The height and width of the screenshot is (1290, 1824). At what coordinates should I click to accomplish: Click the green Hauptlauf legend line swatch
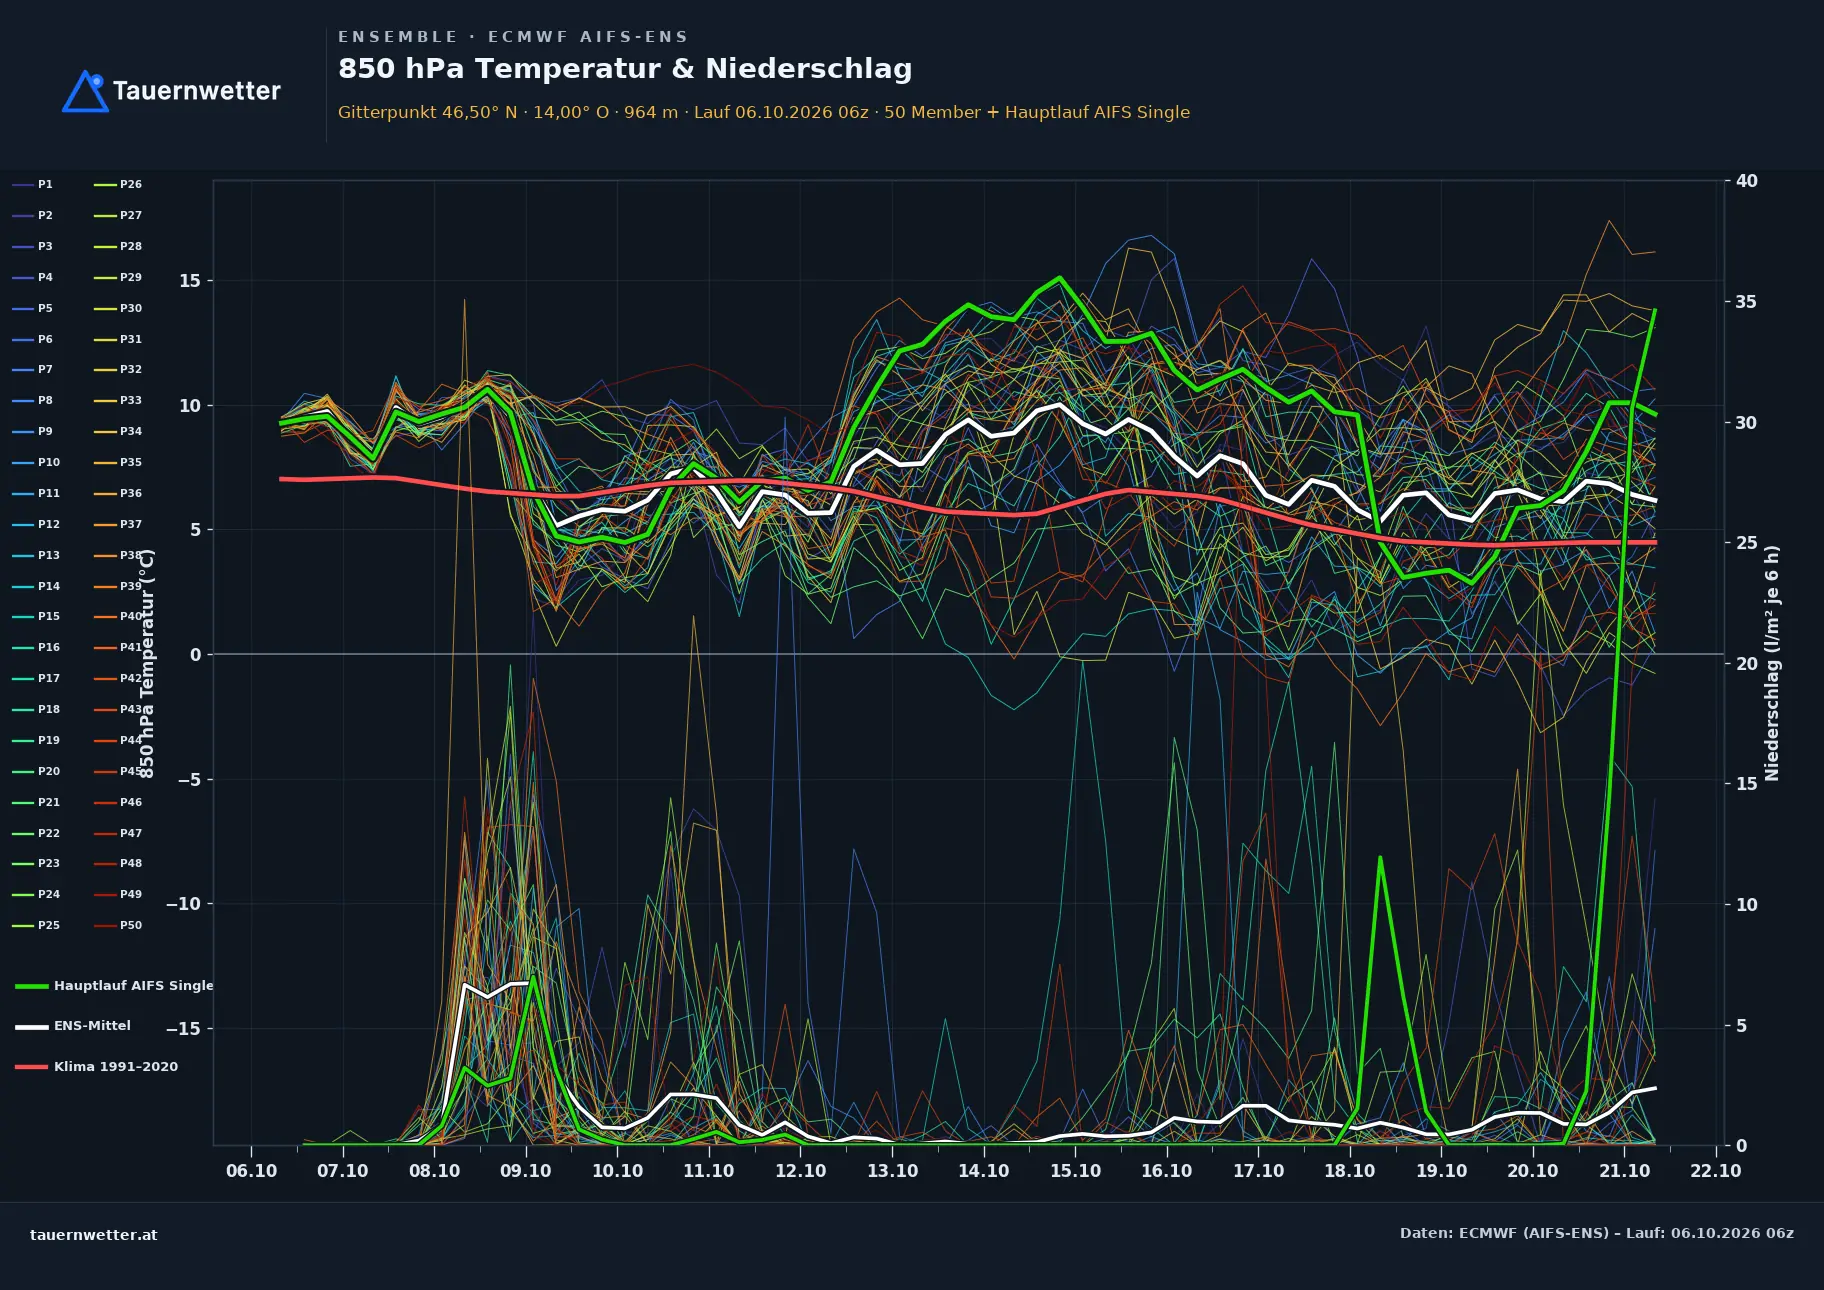pyautogui.click(x=32, y=986)
